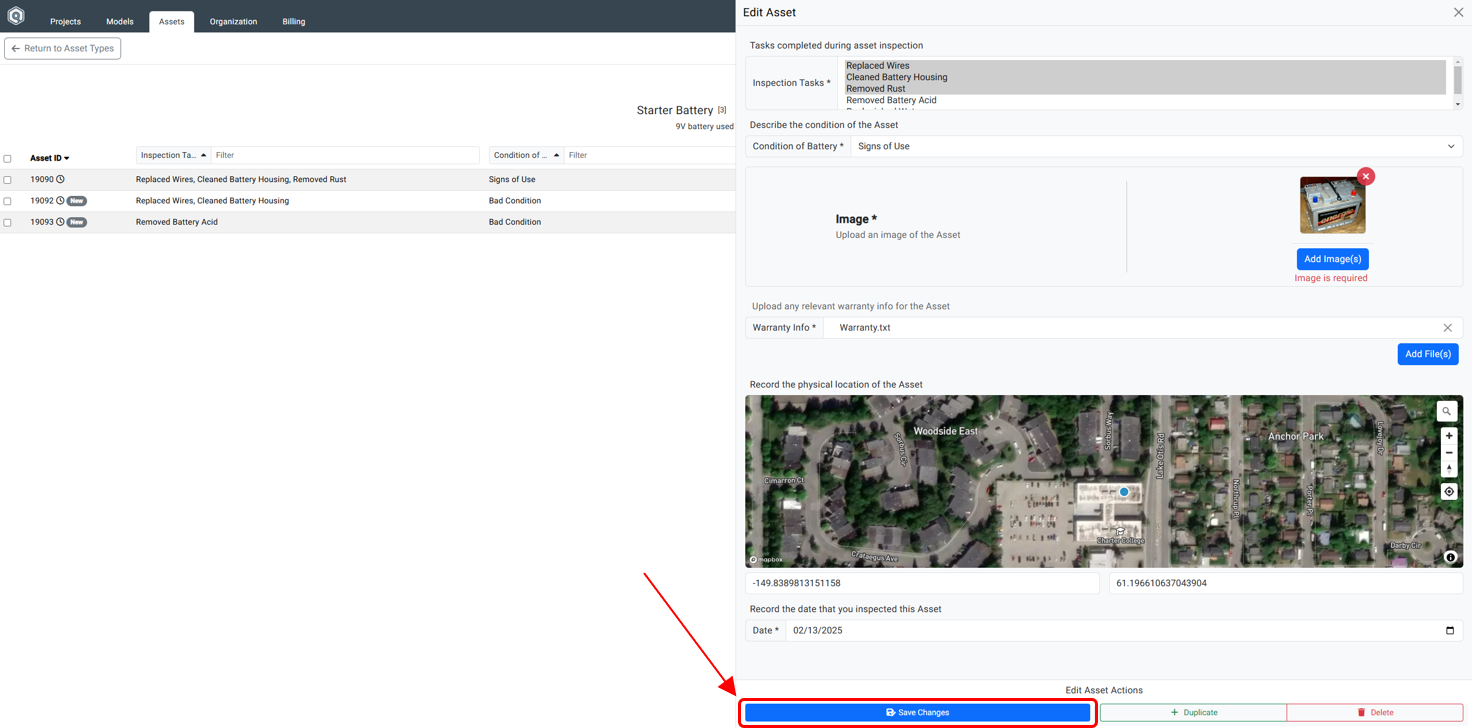The width and height of the screenshot is (1472, 728).
Task: Save Changes to the asset
Action: (917, 713)
